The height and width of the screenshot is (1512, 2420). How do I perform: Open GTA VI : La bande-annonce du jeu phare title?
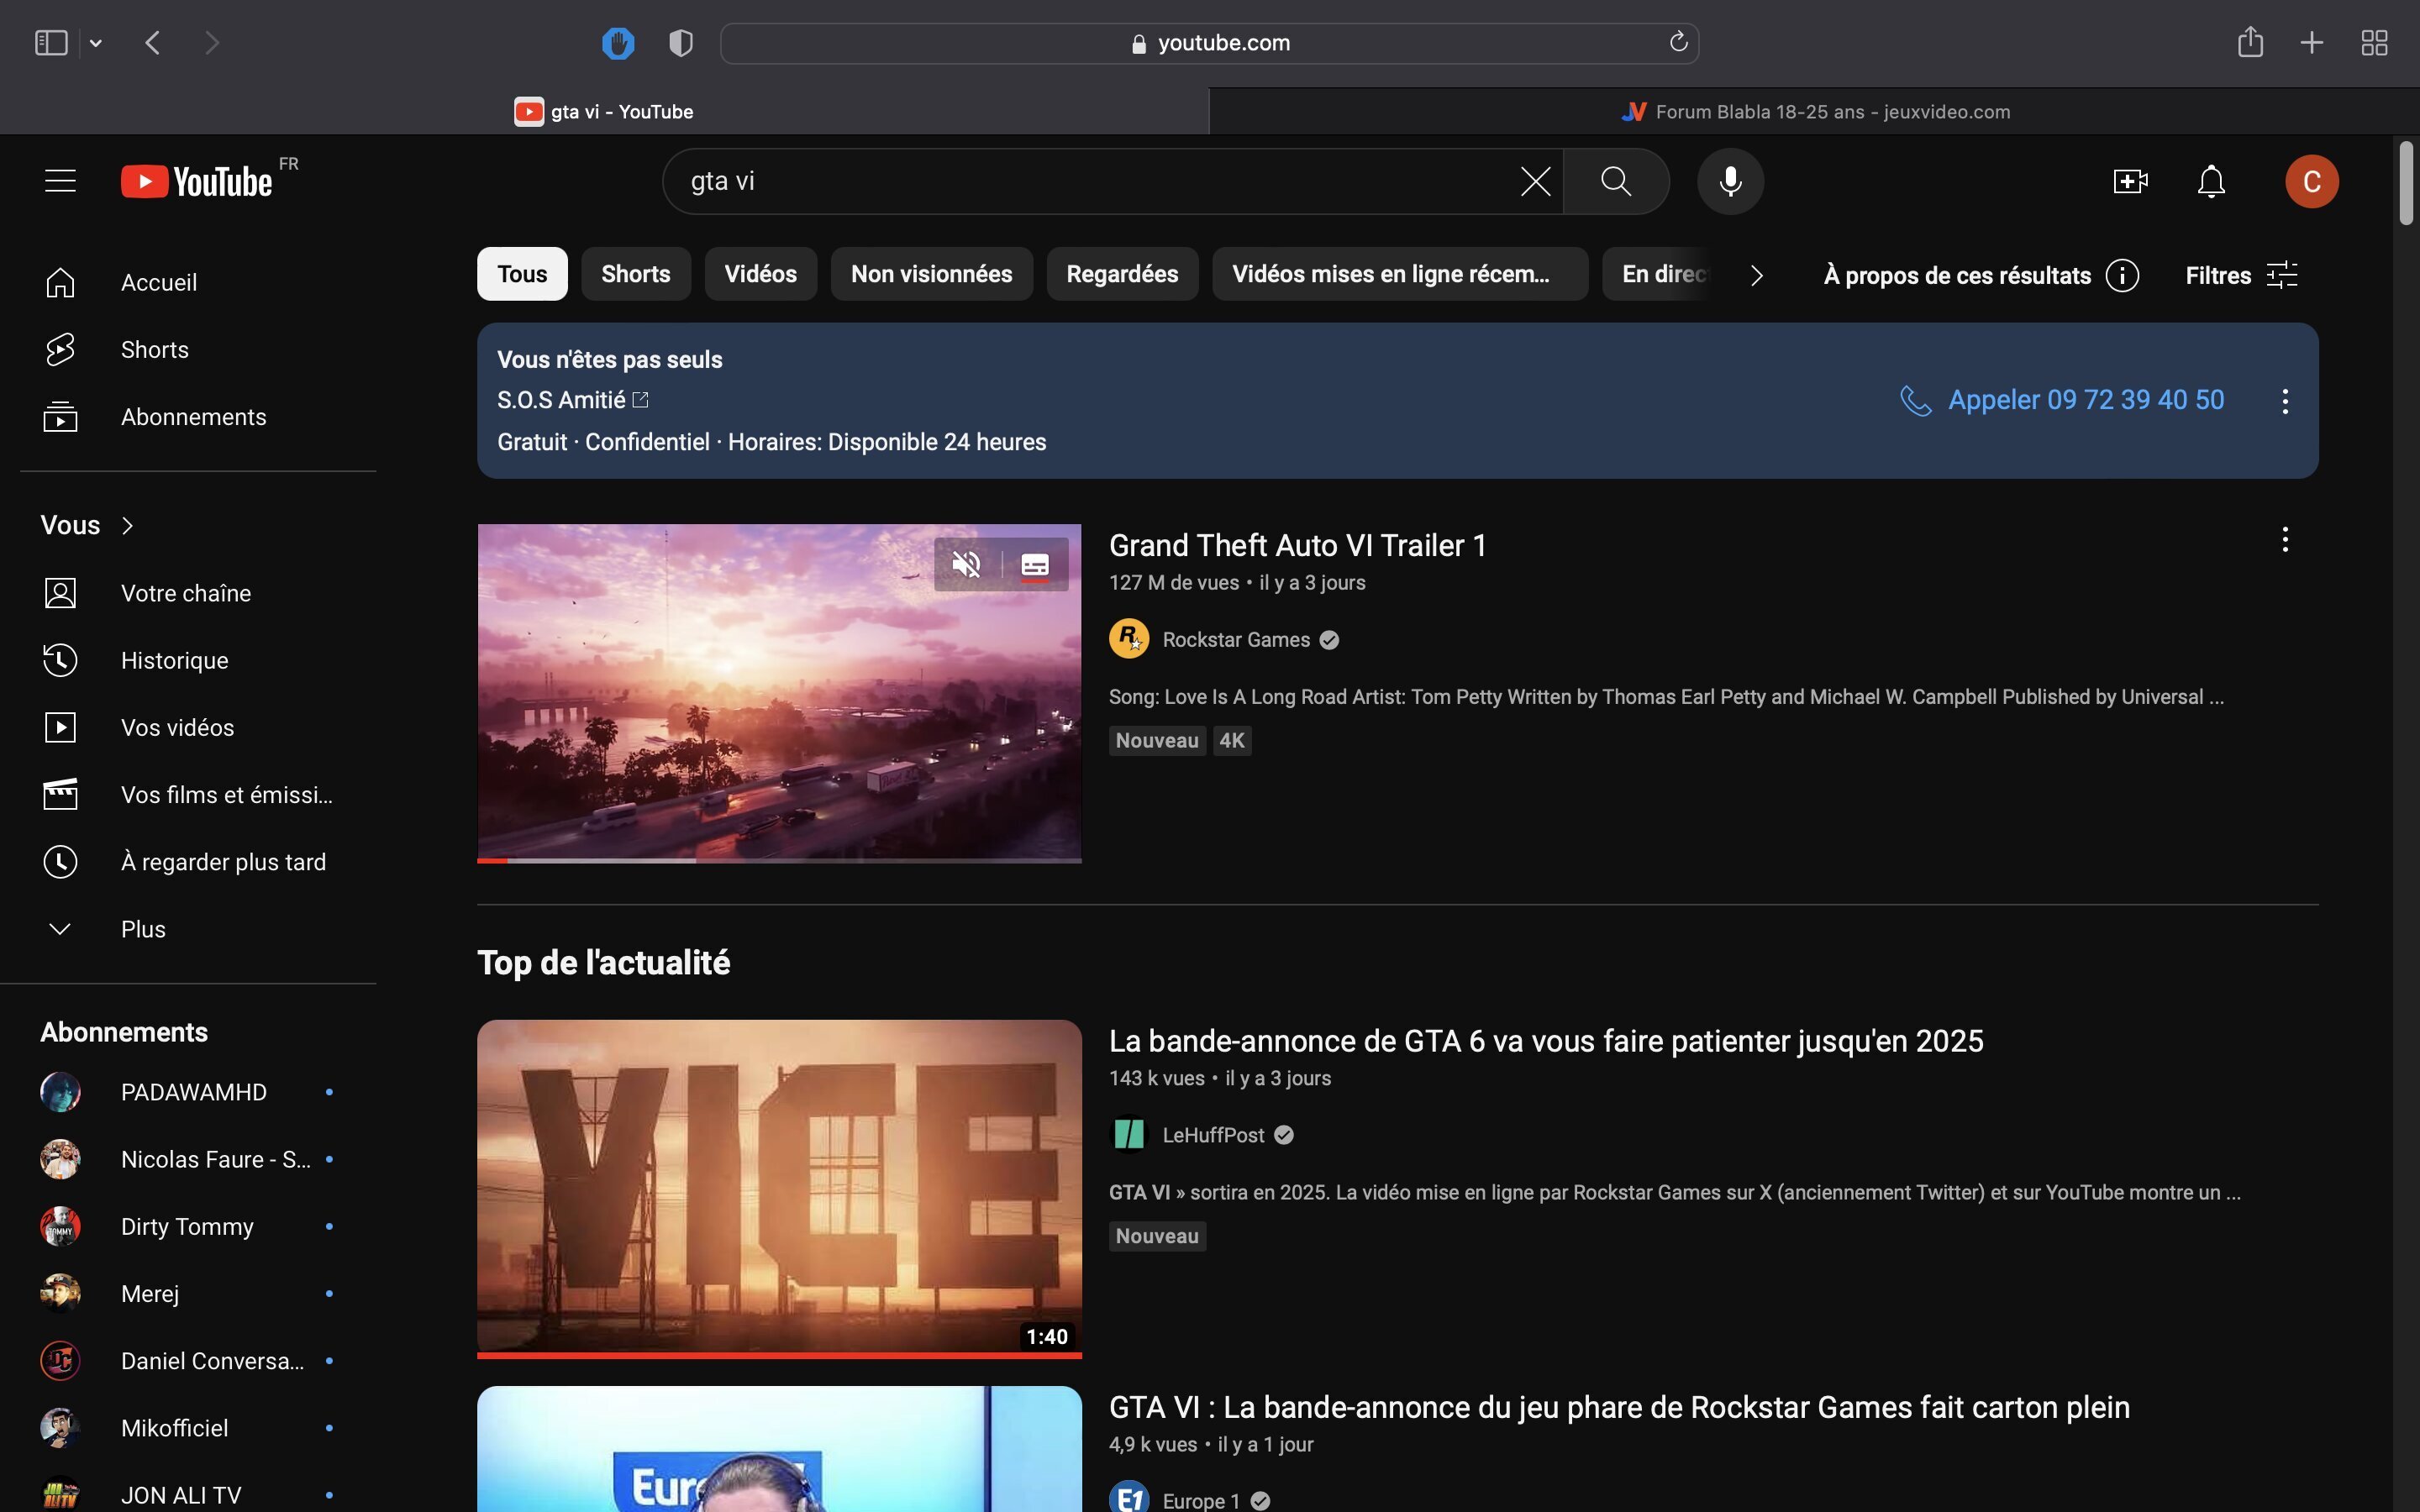1619,1406
